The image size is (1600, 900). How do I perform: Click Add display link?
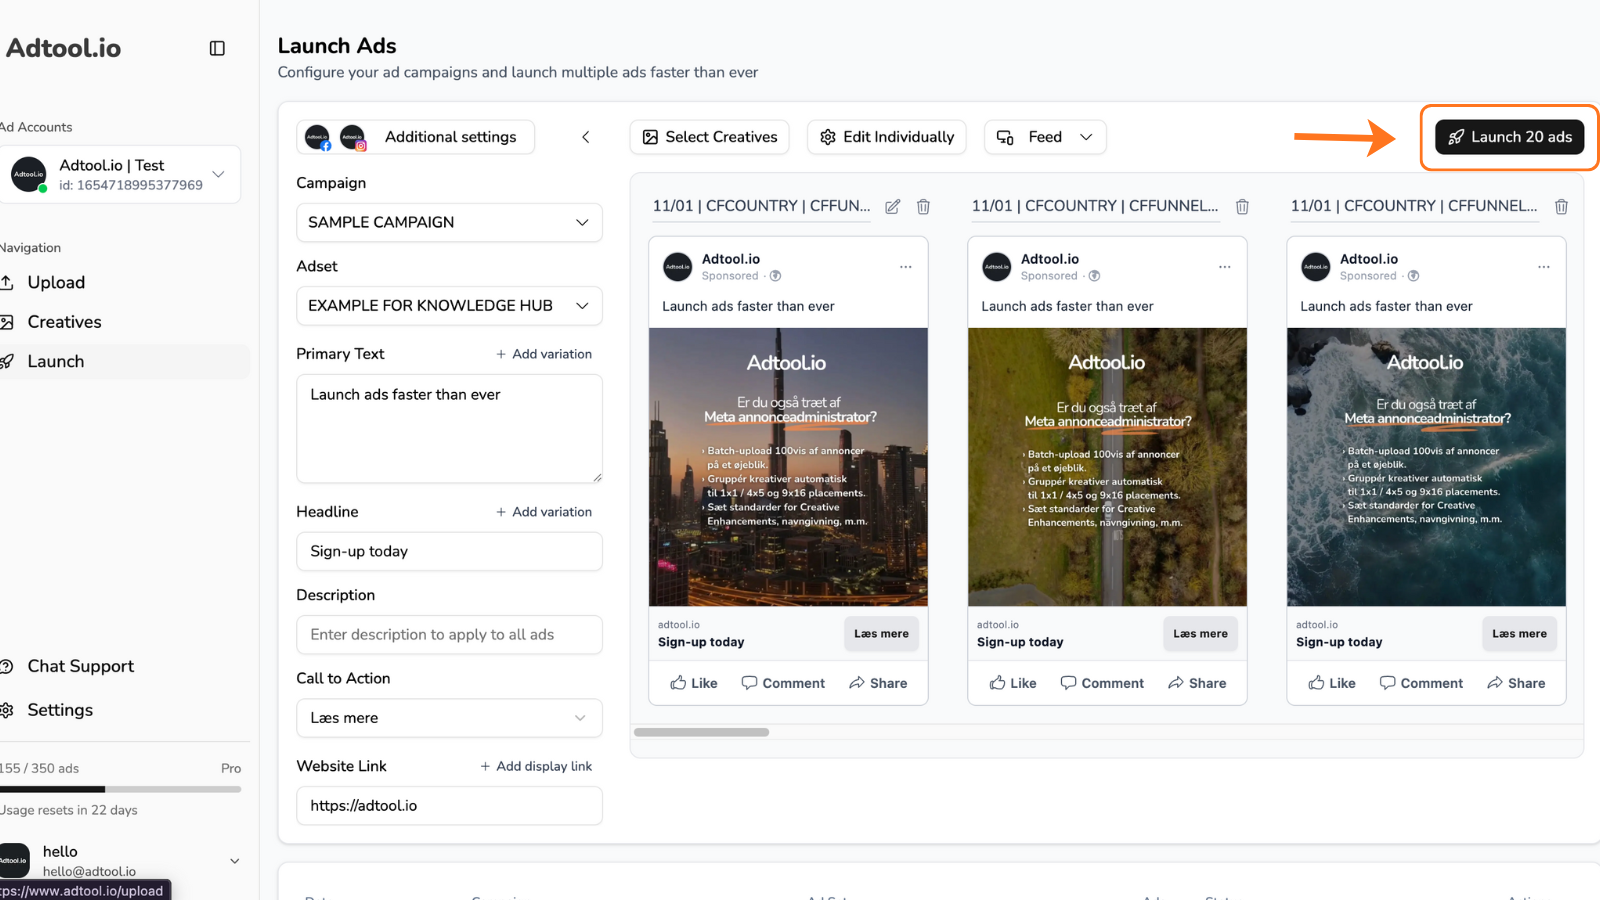[536, 766]
